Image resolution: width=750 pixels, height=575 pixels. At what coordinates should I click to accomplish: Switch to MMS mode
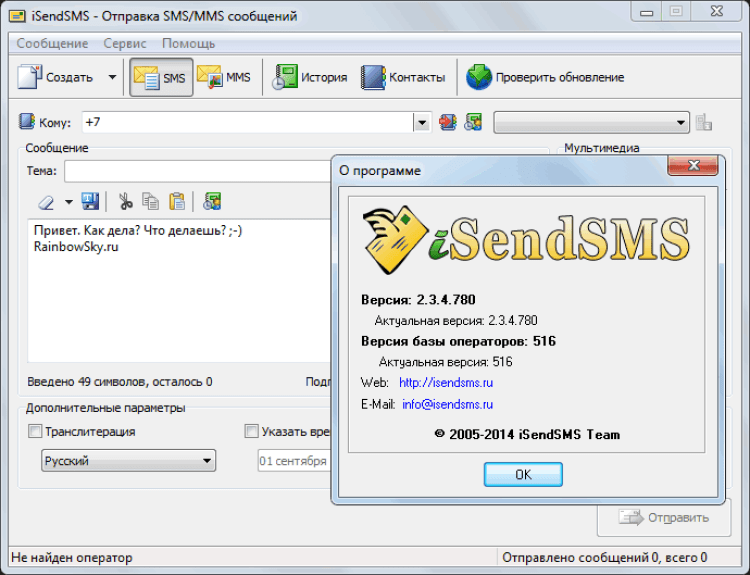coord(224,77)
